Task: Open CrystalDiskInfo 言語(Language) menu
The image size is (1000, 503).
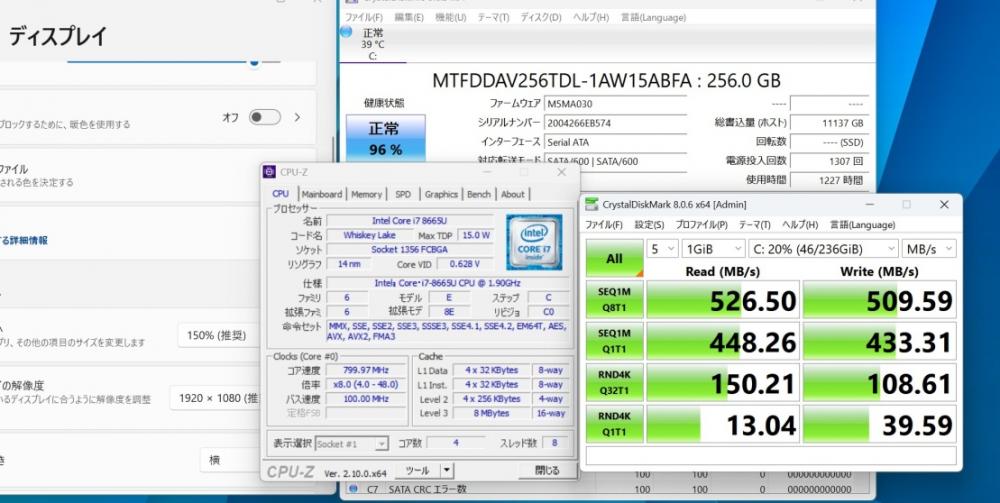Action: pyautogui.click(x=654, y=18)
